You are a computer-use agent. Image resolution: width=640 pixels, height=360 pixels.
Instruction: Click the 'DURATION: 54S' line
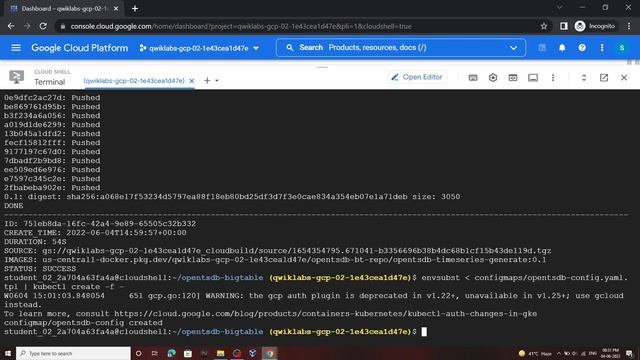coord(35,242)
